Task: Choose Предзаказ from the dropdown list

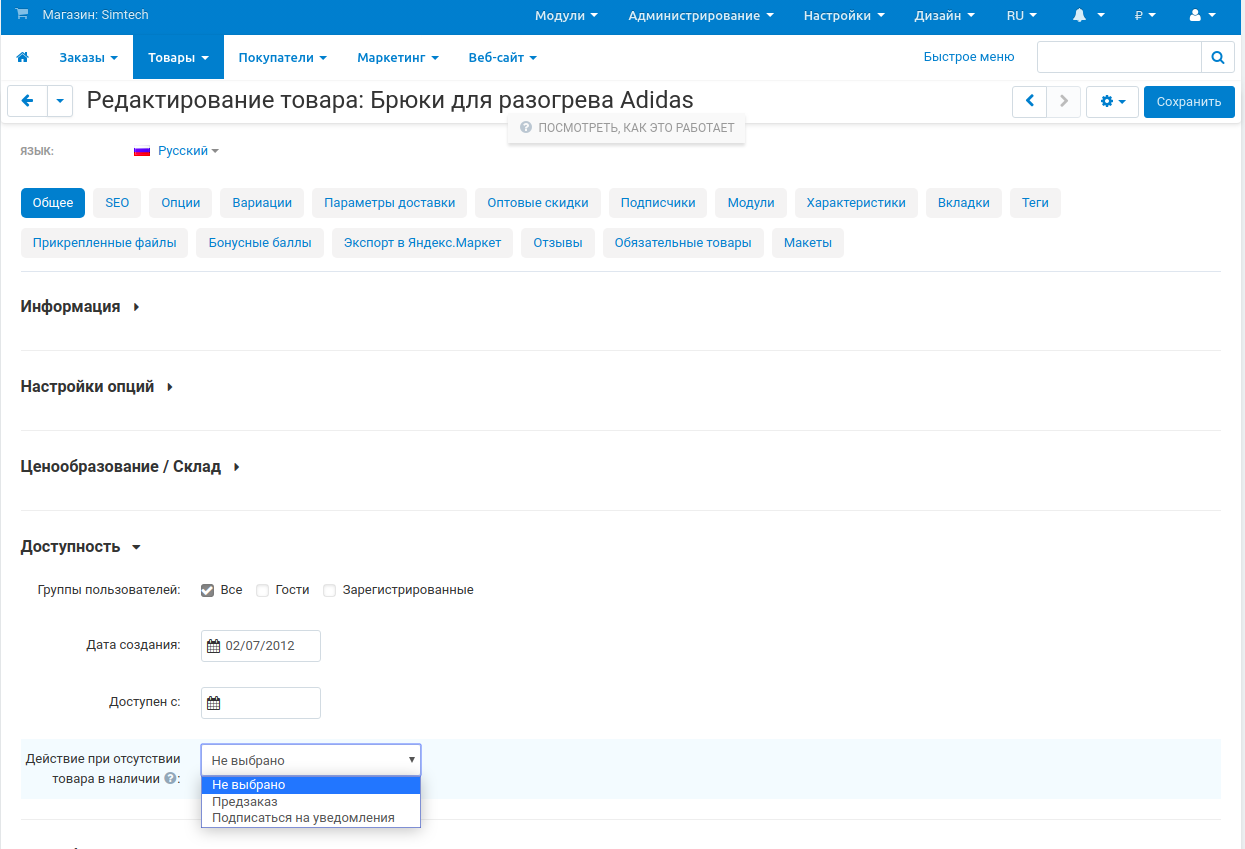Action: coord(245,801)
